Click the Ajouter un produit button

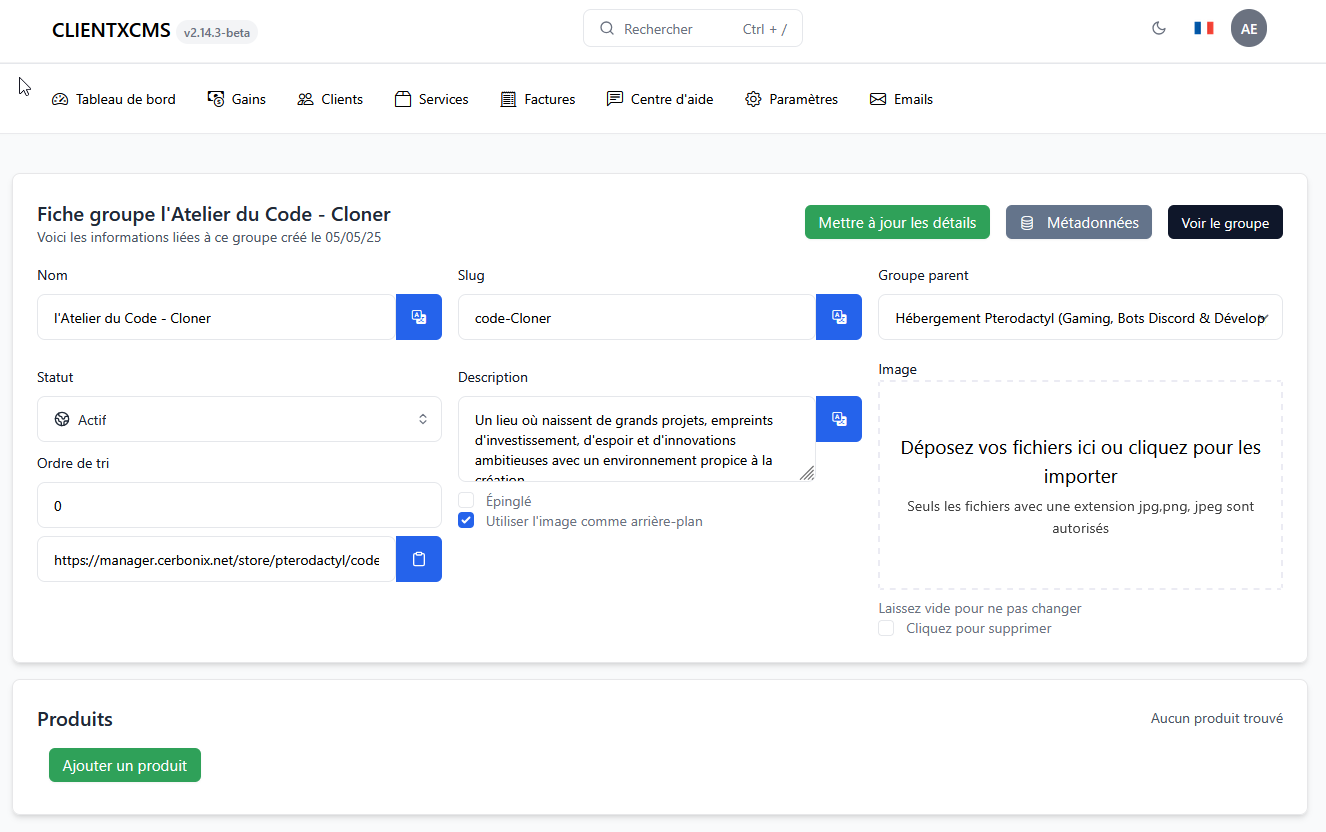(x=125, y=765)
